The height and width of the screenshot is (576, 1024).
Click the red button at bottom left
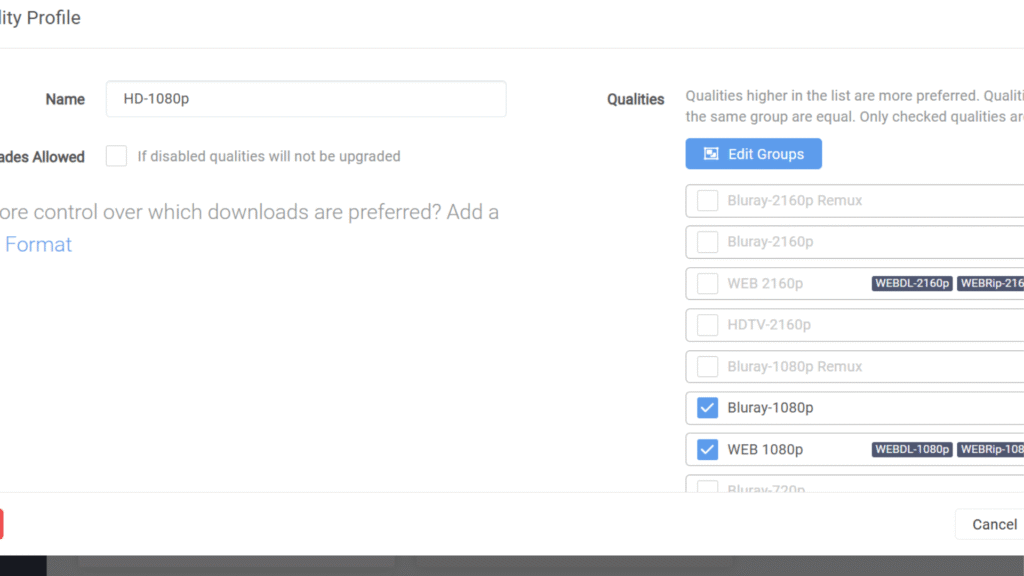(1, 524)
